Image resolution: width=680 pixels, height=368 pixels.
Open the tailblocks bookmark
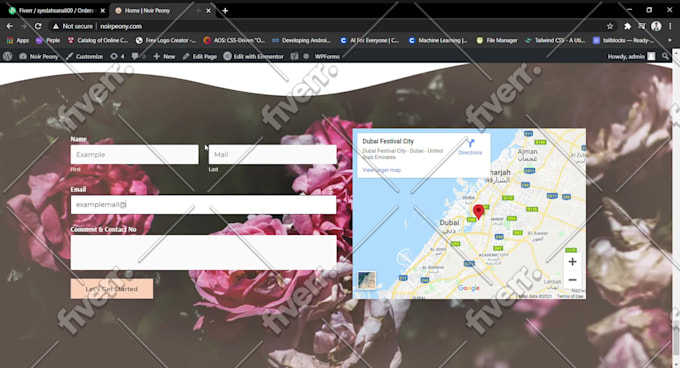tap(624, 40)
